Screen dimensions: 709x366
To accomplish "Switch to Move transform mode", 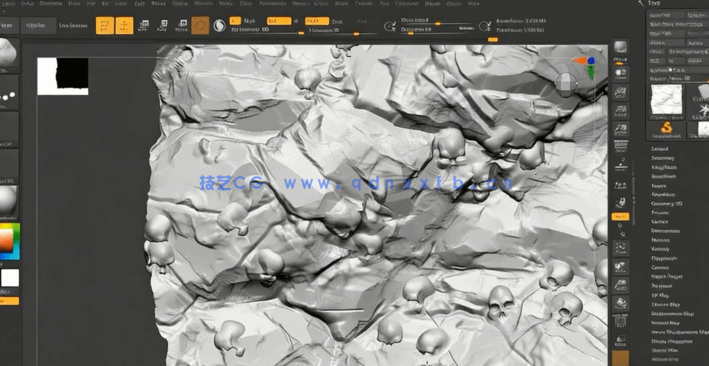I will pos(144,25).
